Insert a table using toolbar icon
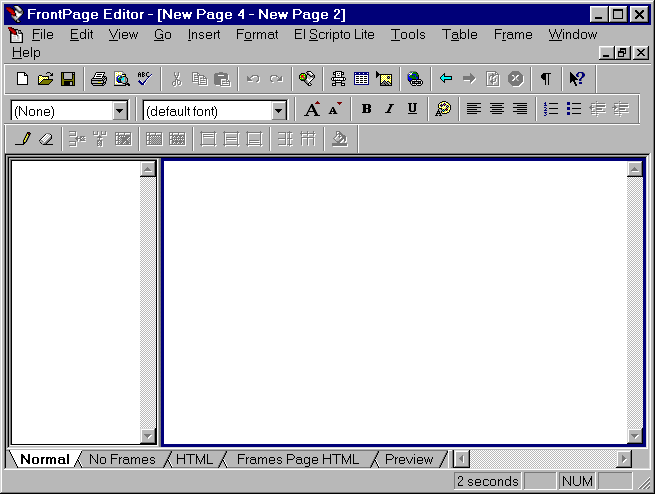 (361, 79)
